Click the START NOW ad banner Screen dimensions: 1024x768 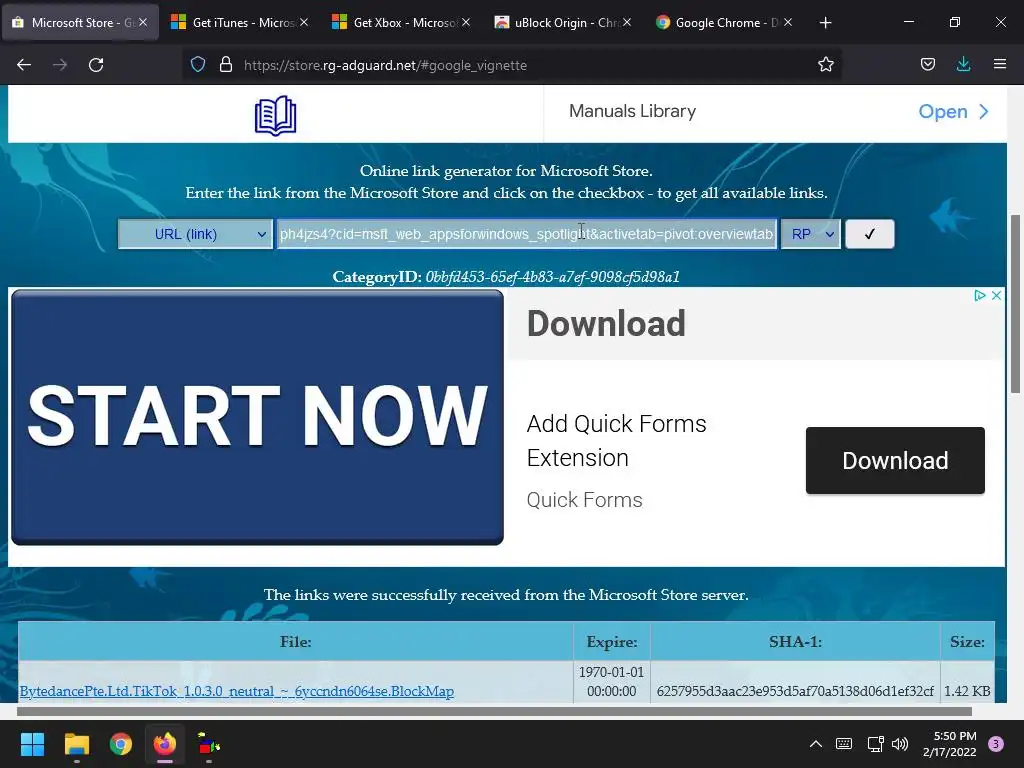257,417
